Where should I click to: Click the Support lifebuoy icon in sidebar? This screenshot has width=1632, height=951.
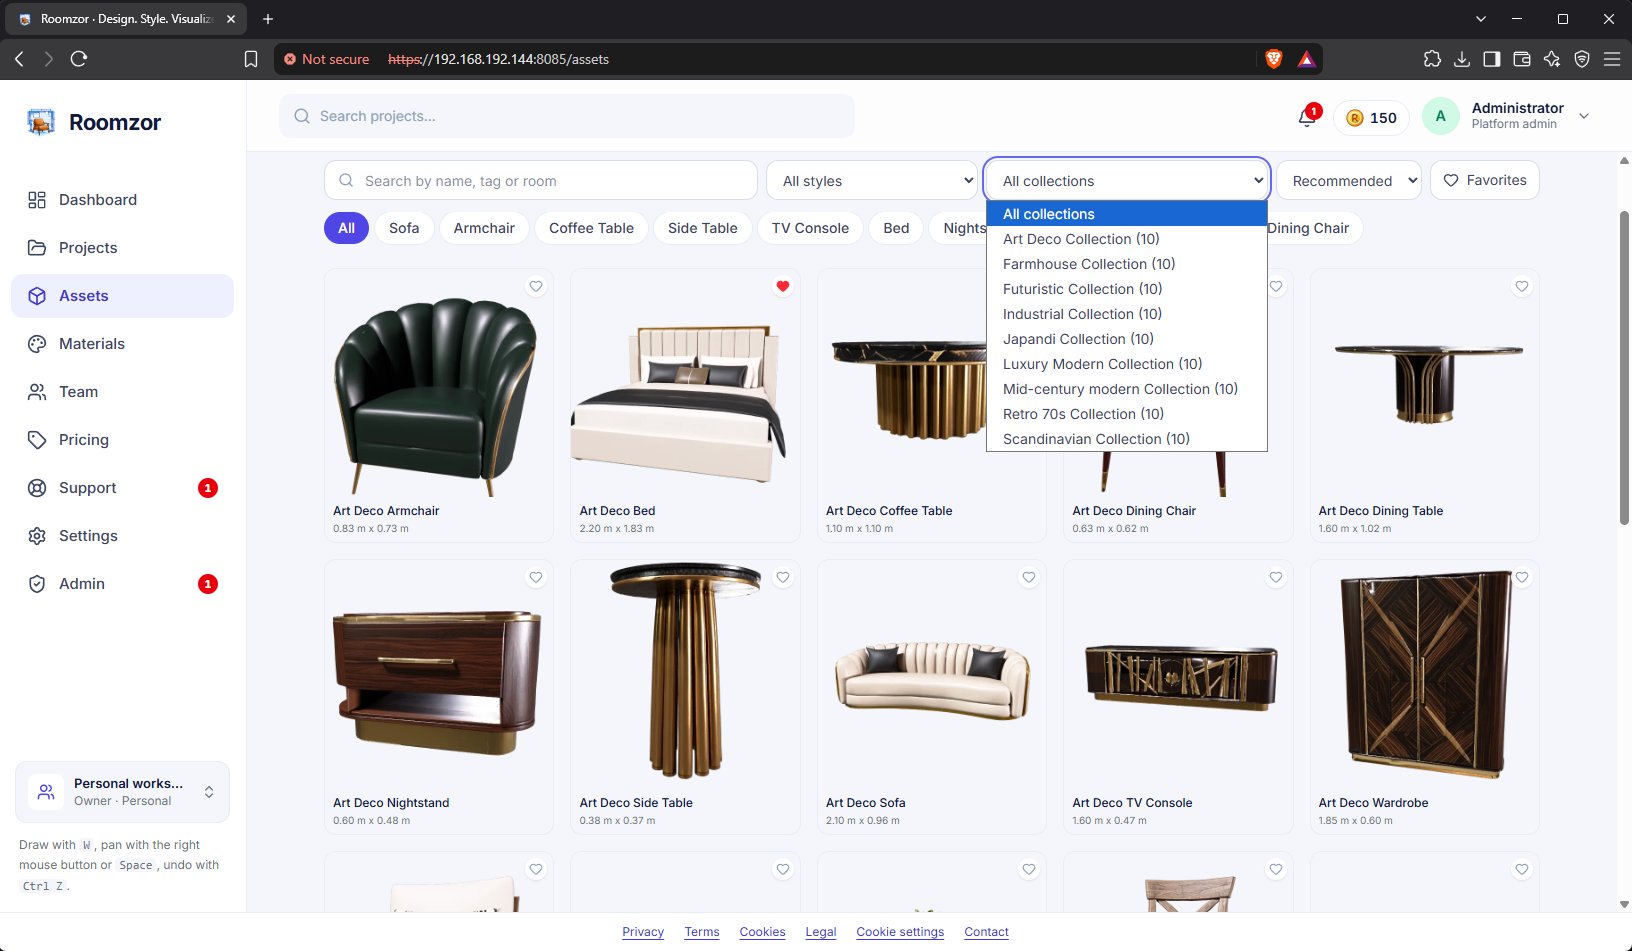pos(37,488)
